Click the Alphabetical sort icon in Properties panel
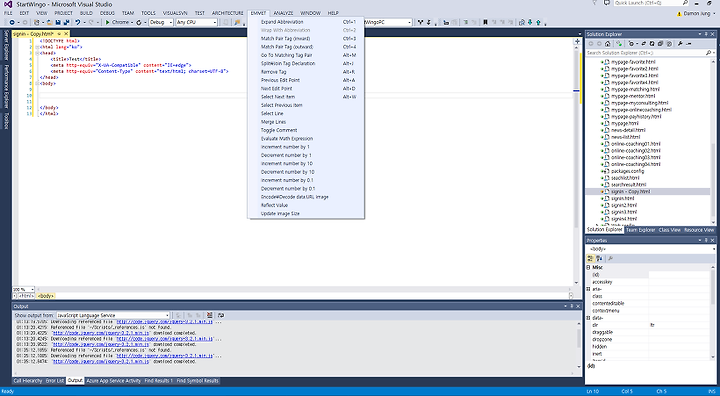720x396 pixels. pos(600,258)
